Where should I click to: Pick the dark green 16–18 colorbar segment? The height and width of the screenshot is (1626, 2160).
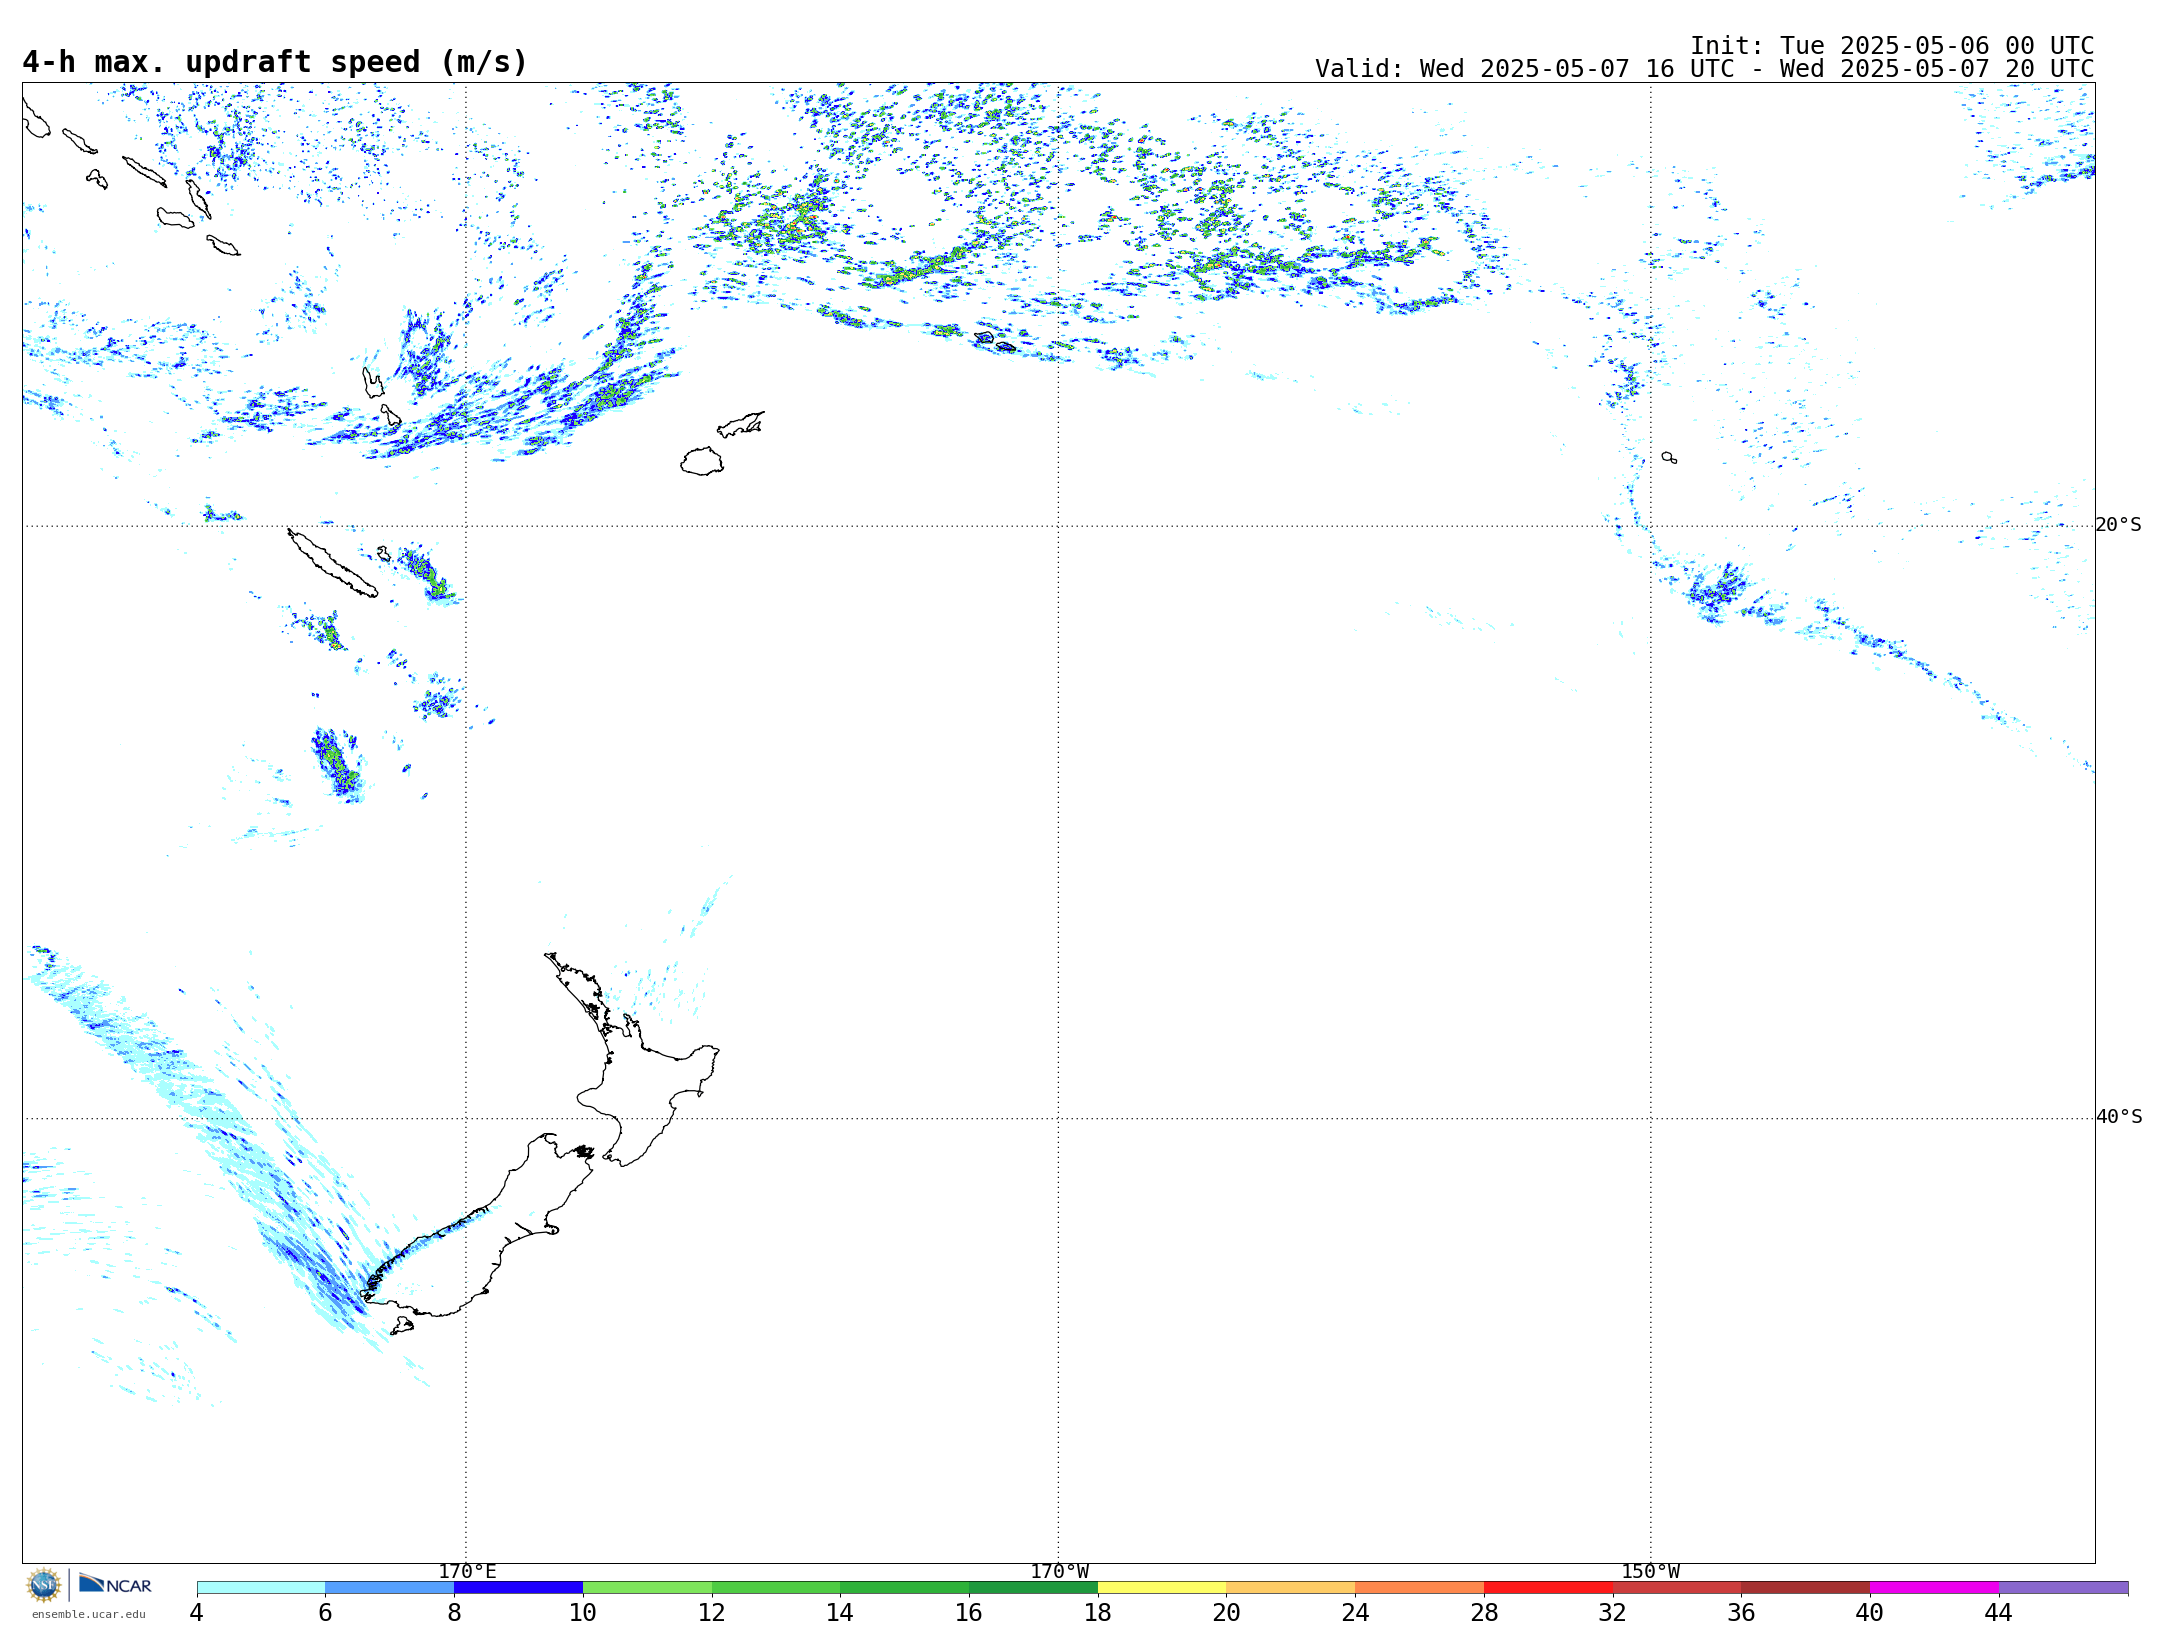(1033, 1588)
